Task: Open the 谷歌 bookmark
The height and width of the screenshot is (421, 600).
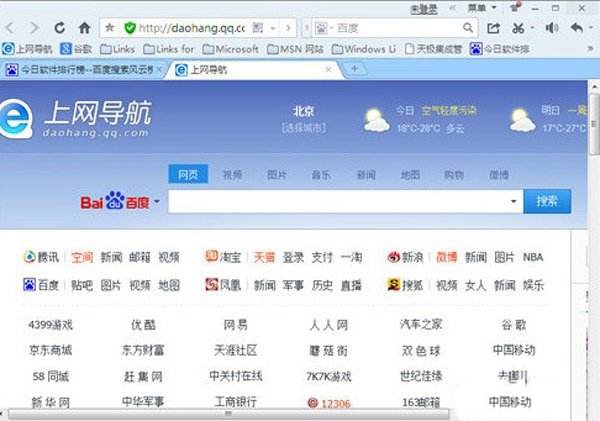Action: [76, 49]
